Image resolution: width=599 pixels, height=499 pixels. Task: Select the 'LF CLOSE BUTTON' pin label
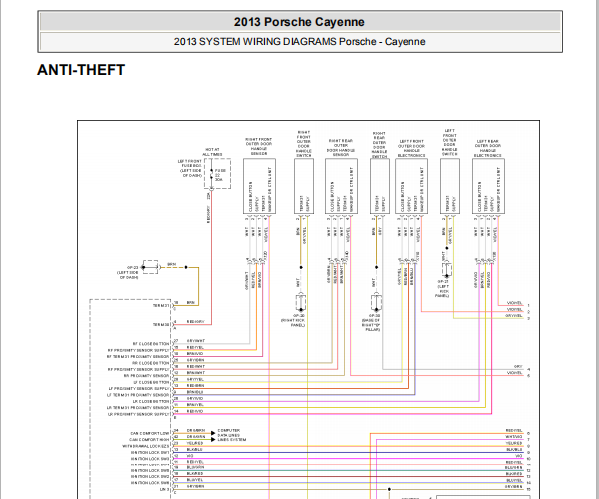tap(151, 382)
